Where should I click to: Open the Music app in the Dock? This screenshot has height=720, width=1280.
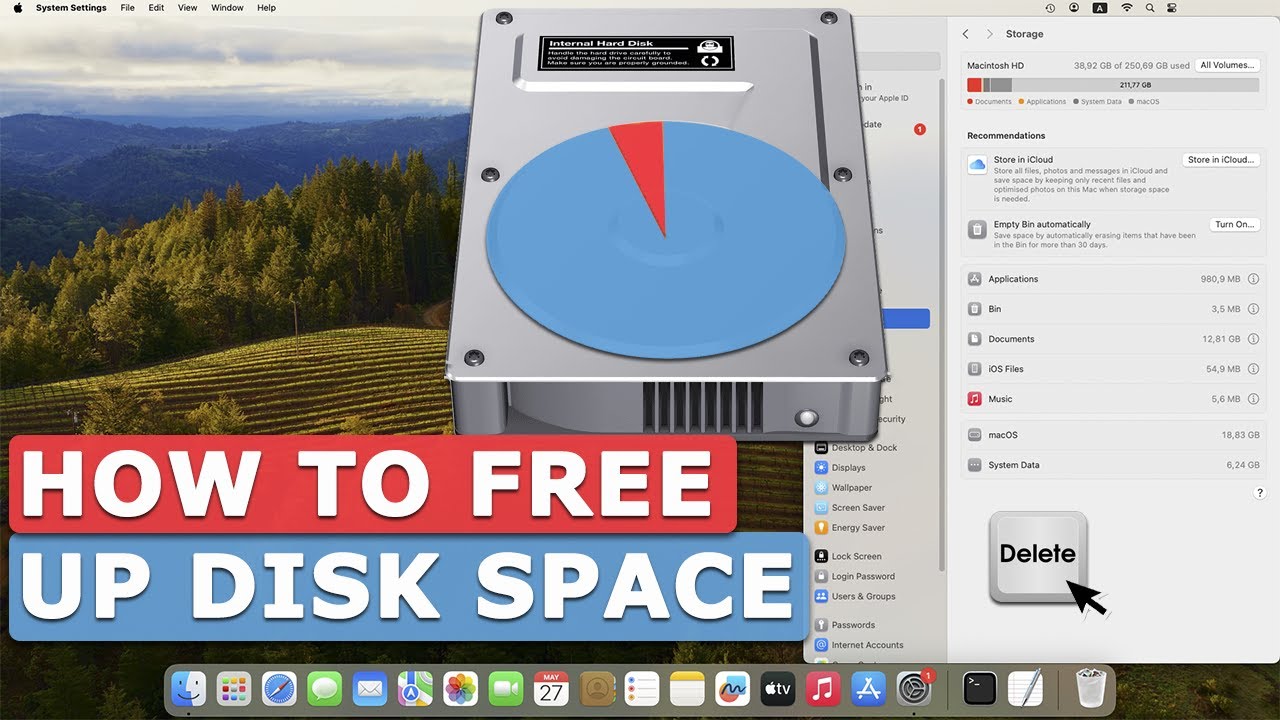823,689
